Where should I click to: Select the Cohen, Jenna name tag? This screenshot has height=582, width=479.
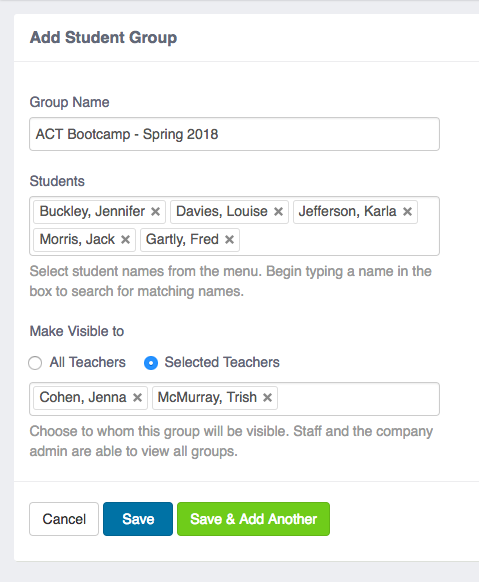point(83,398)
